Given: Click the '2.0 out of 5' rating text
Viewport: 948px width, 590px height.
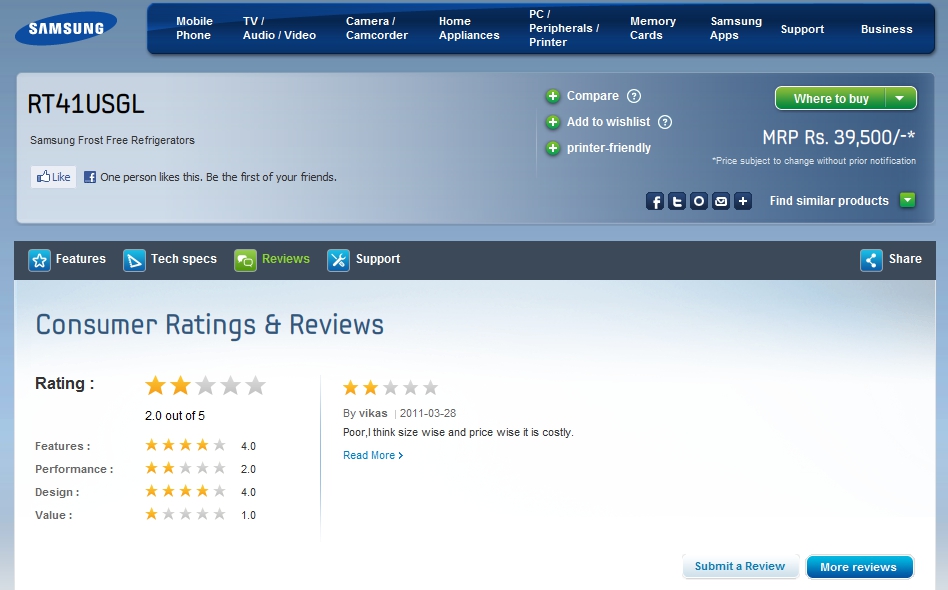Looking at the screenshot, I should [x=175, y=416].
